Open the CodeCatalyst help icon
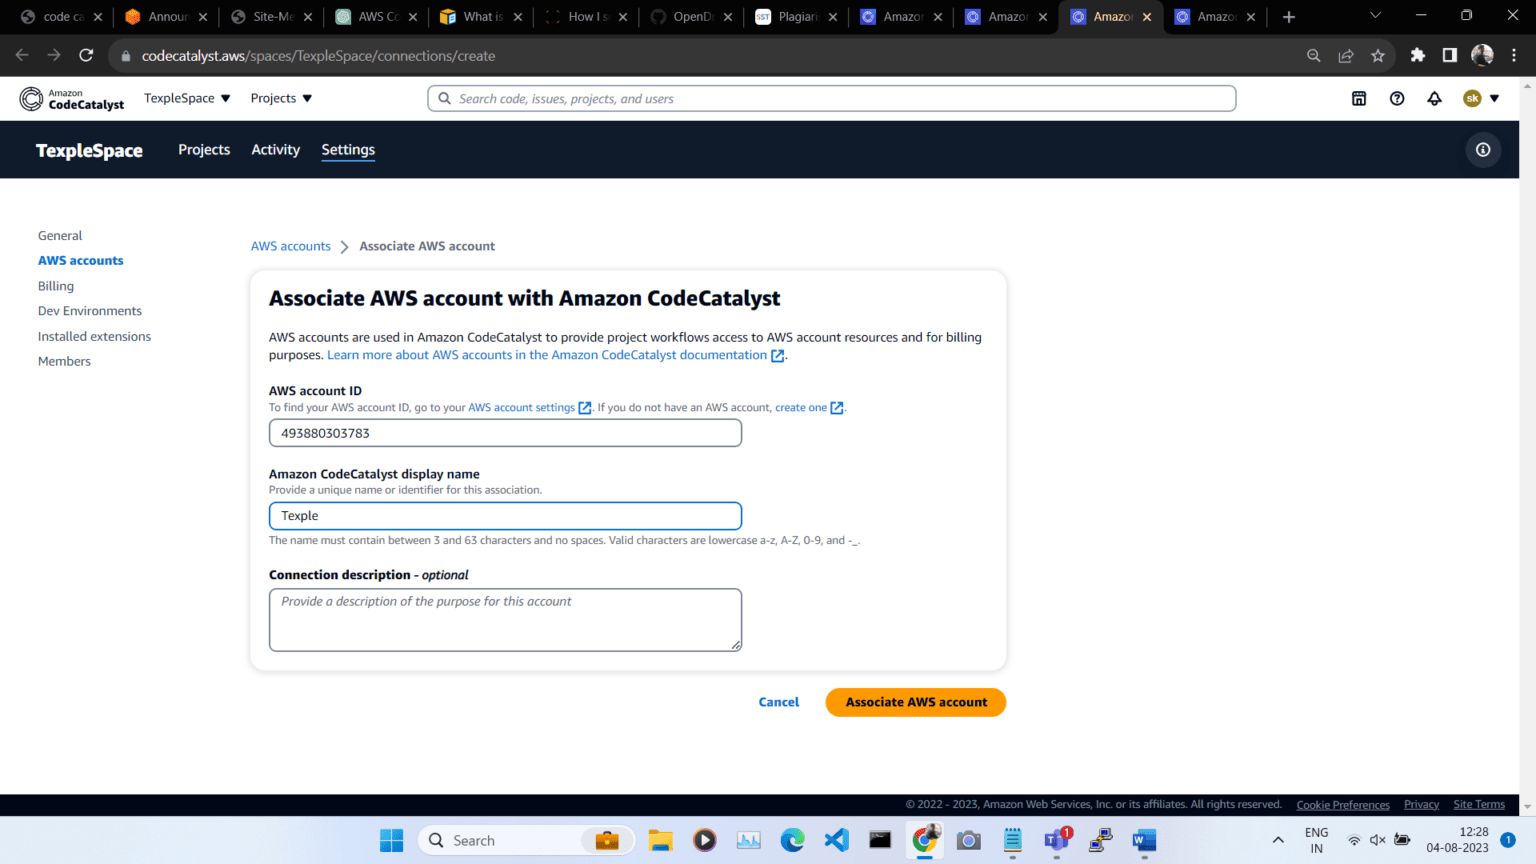The height and width of the screenshot is (864, 1536). click(x=1397, y=98)
